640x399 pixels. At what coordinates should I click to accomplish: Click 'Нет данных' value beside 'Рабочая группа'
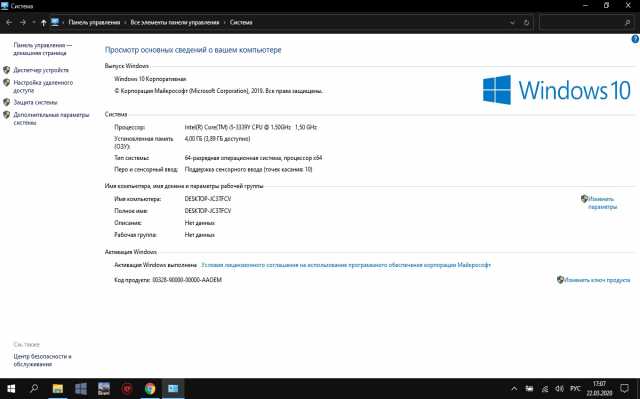[x=200, y=235]
